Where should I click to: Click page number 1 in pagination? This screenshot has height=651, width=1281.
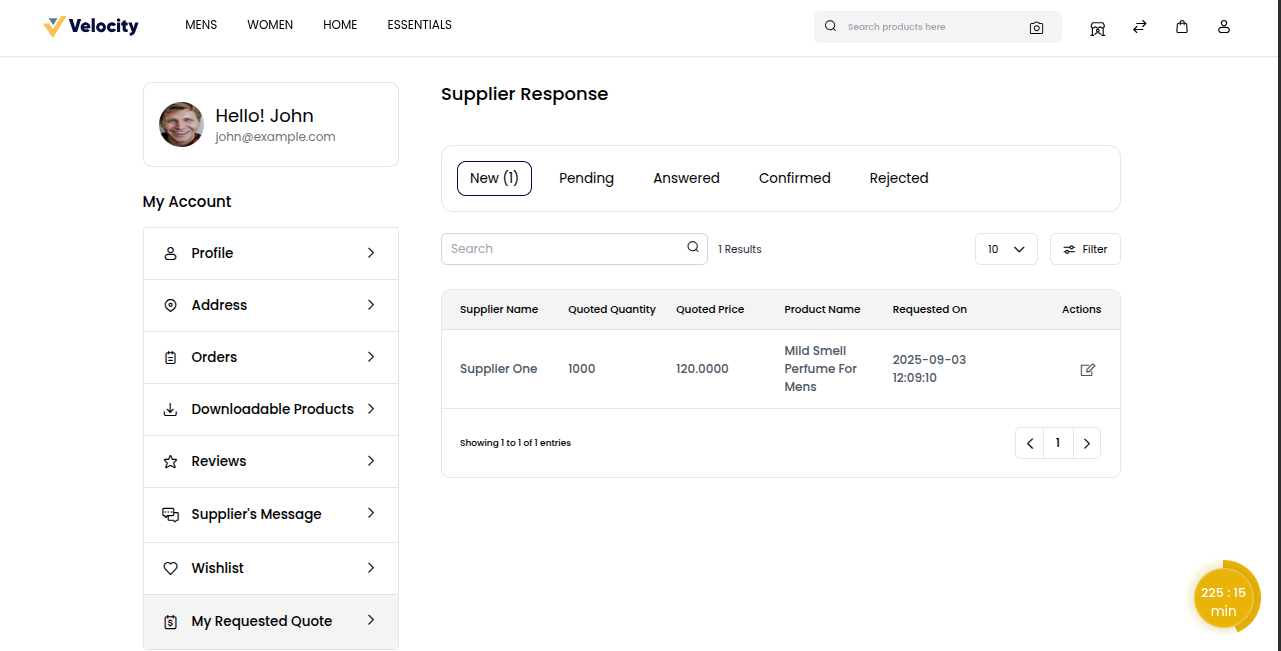pyautogui.click(x=1057, y=442)
